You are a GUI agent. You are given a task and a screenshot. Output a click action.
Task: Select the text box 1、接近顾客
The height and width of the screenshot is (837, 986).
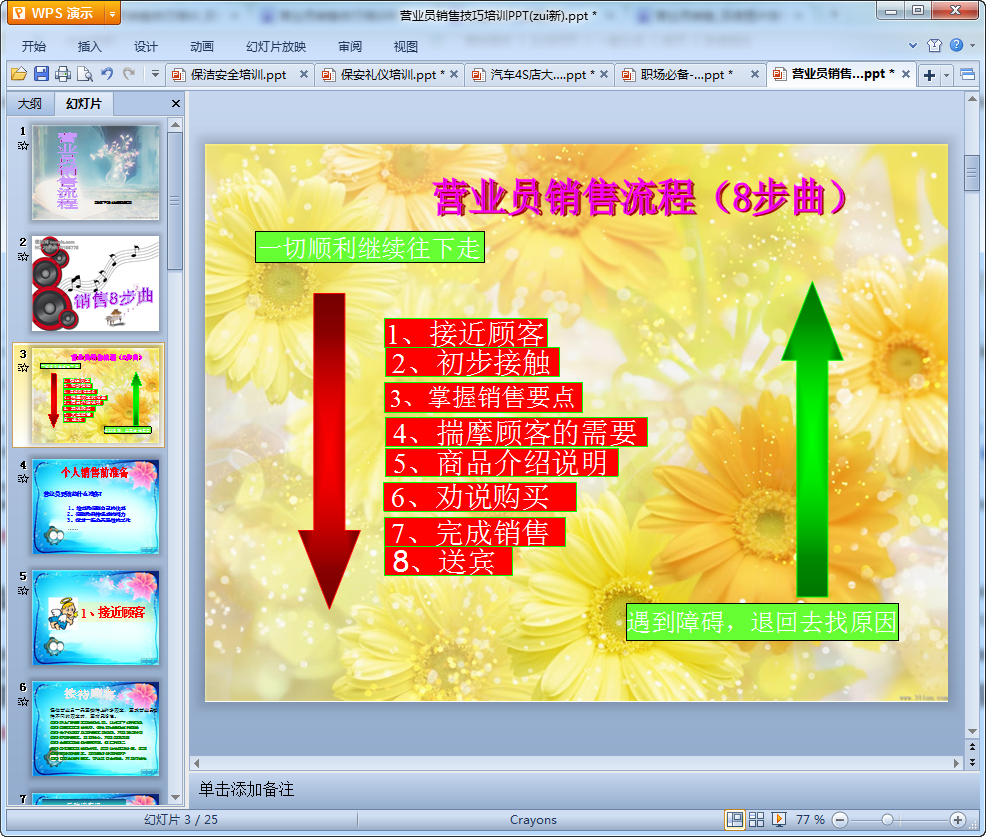[x=466, y=333]
